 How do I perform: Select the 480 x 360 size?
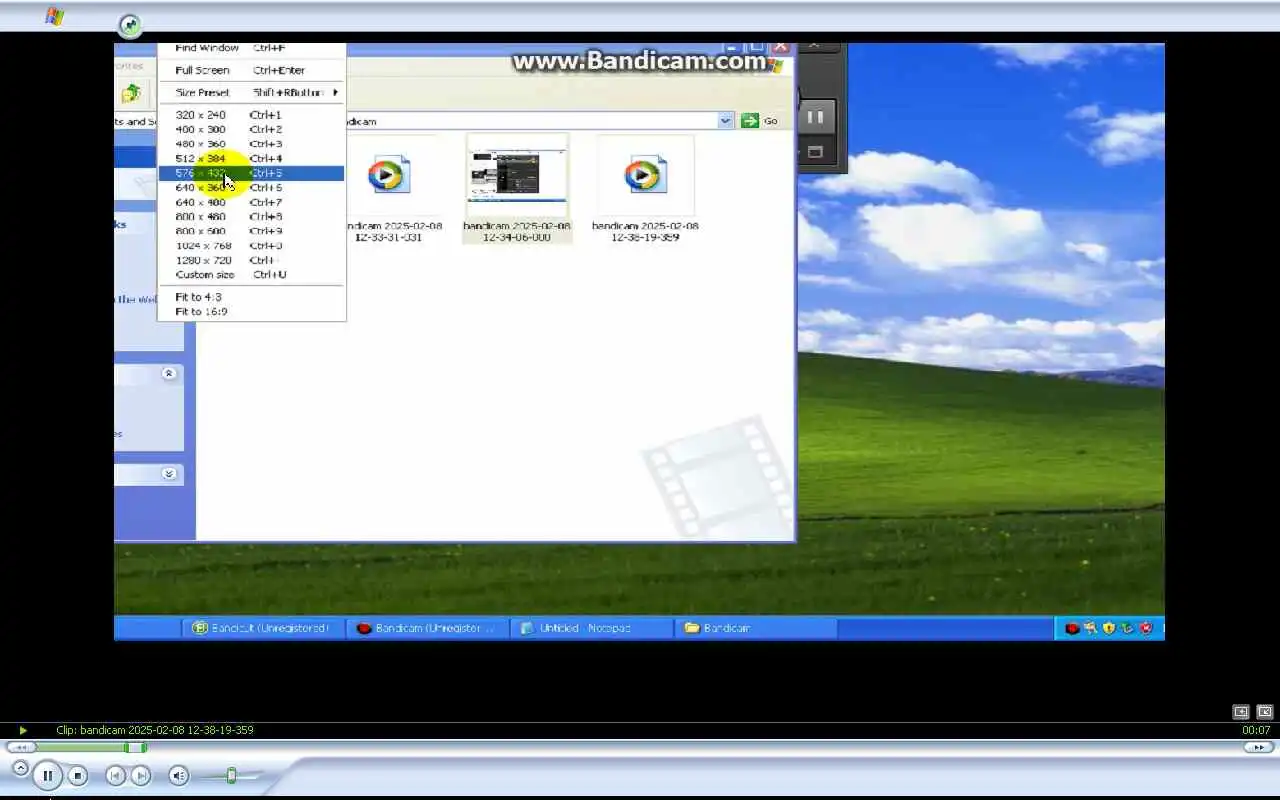251,144
